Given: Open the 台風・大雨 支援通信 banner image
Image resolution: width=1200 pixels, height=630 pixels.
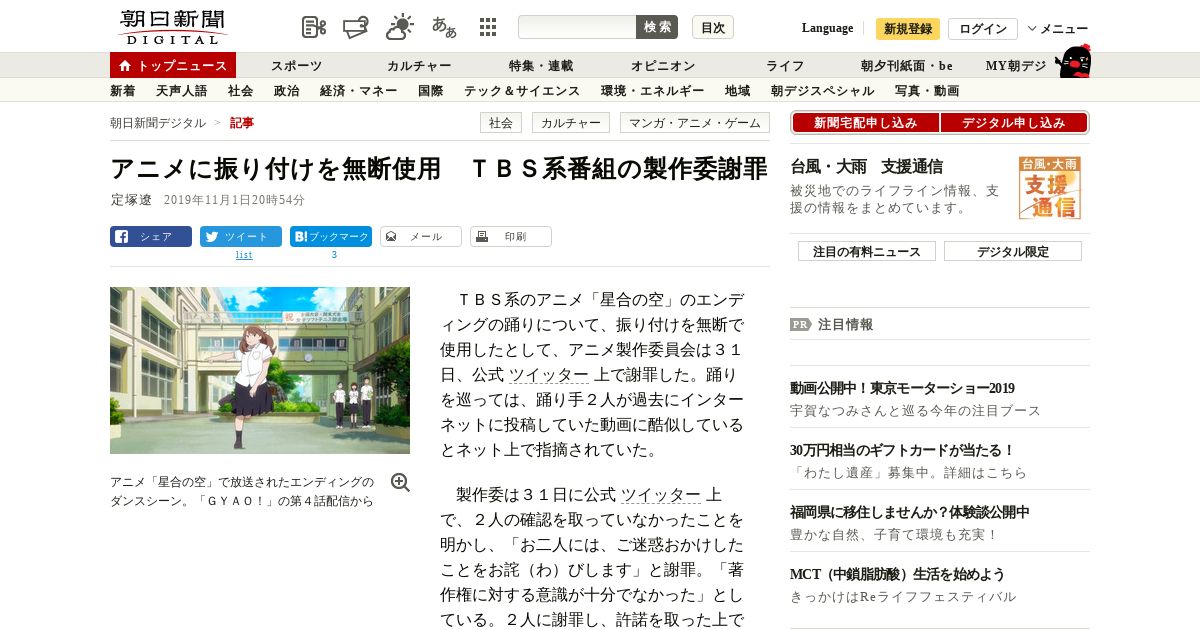Looking at the screenshot, I should point(1050,187).
